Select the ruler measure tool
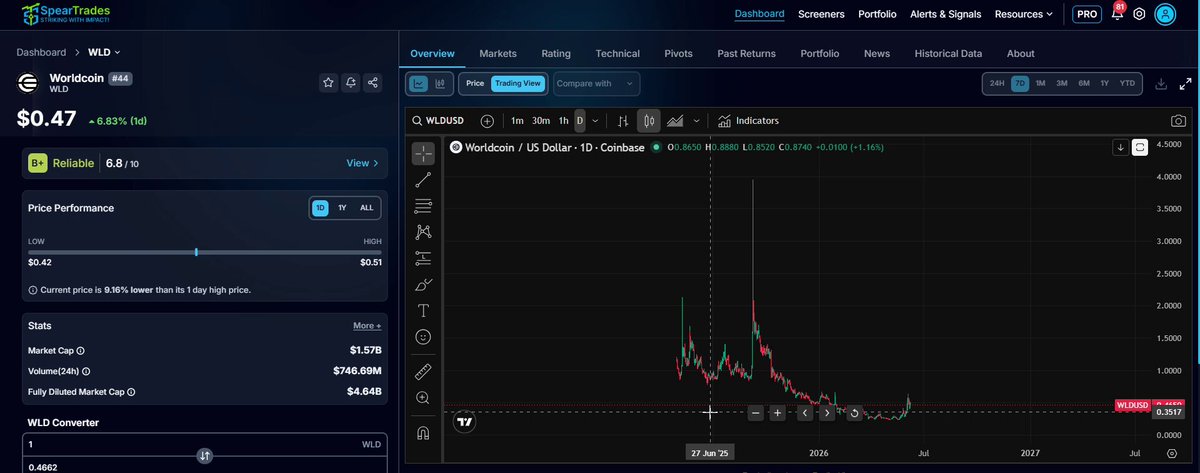Screen dimensions: 1200x473 423,371
